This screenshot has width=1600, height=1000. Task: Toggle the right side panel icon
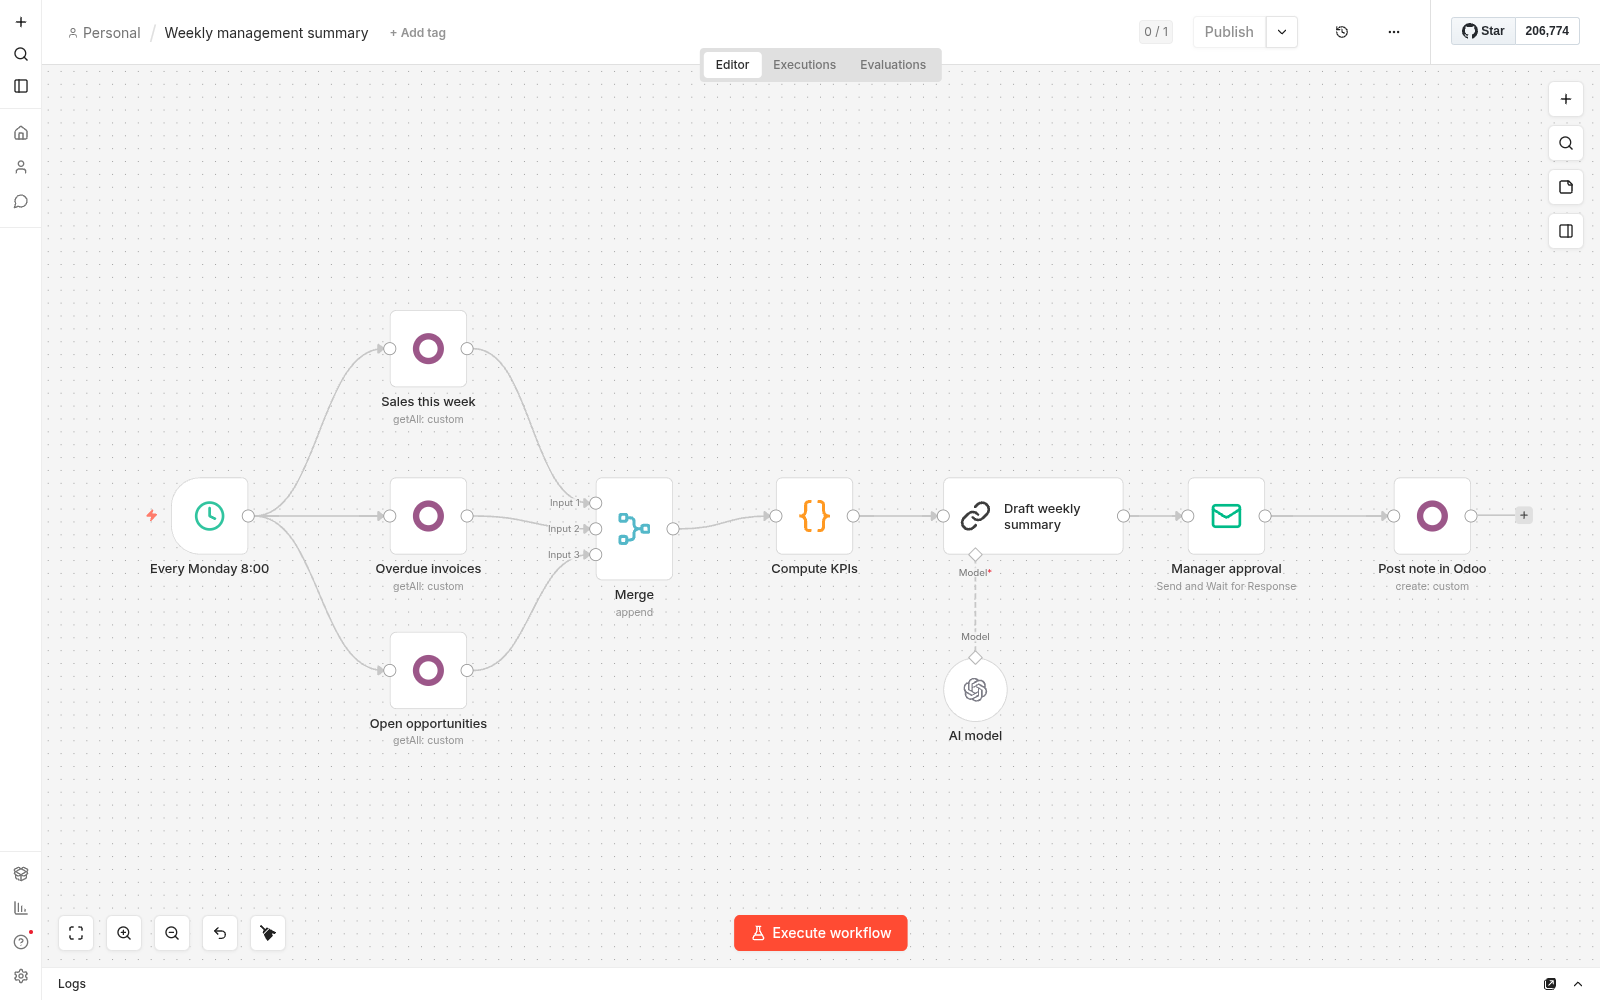[1566, 231]
